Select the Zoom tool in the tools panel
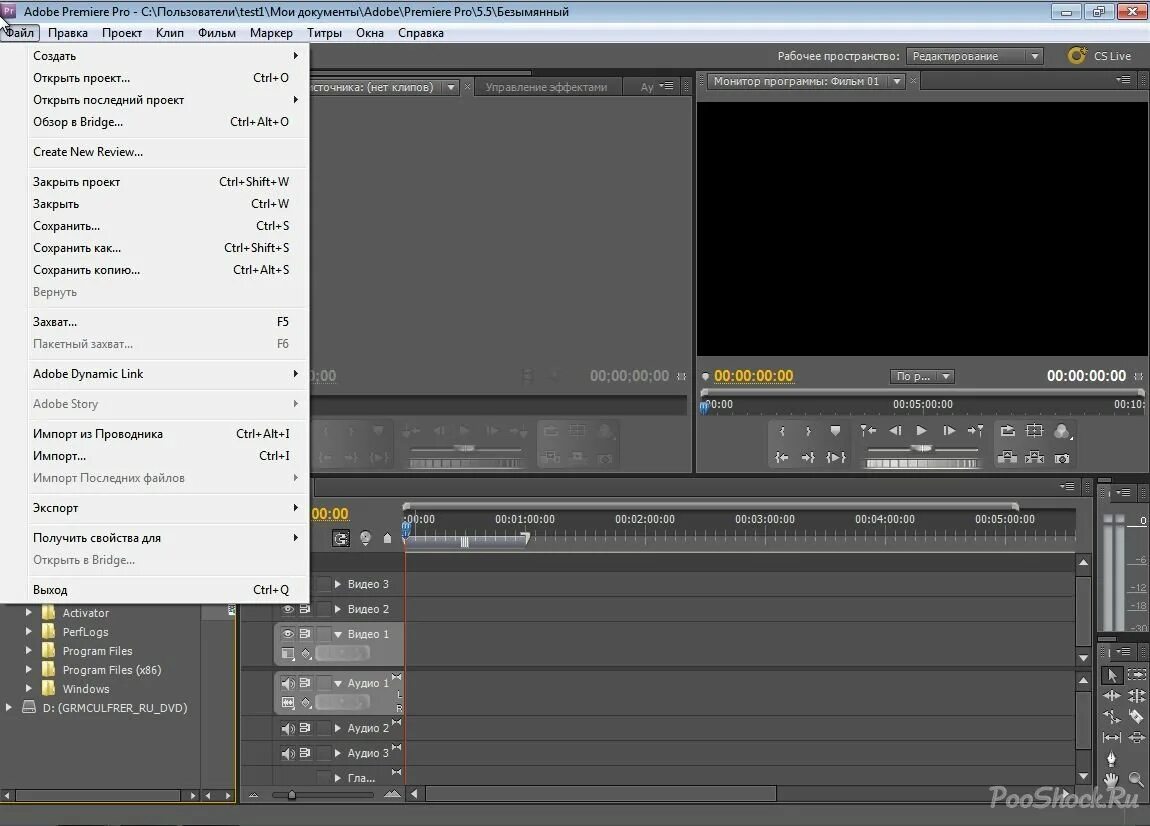The height and width of the screenshot is (826, 1150). [x=1136, y=779]
